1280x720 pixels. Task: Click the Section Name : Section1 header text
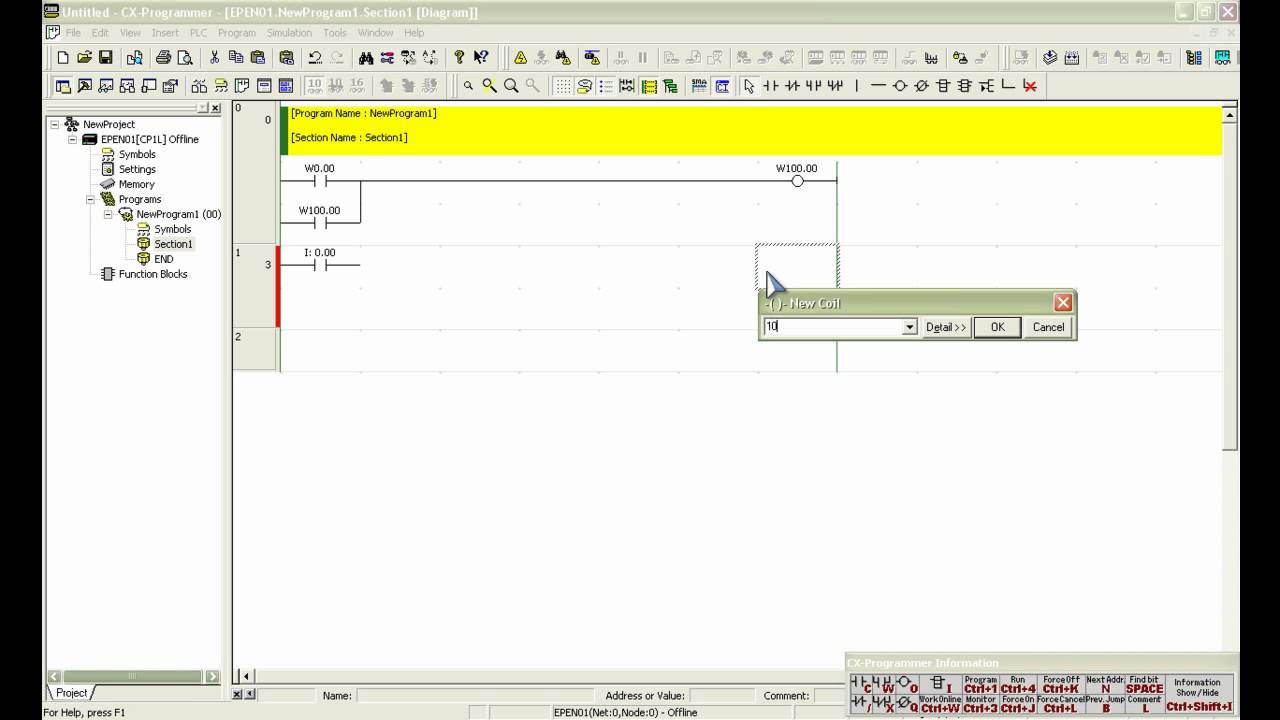pyautogui.click(x=349, y=138)
